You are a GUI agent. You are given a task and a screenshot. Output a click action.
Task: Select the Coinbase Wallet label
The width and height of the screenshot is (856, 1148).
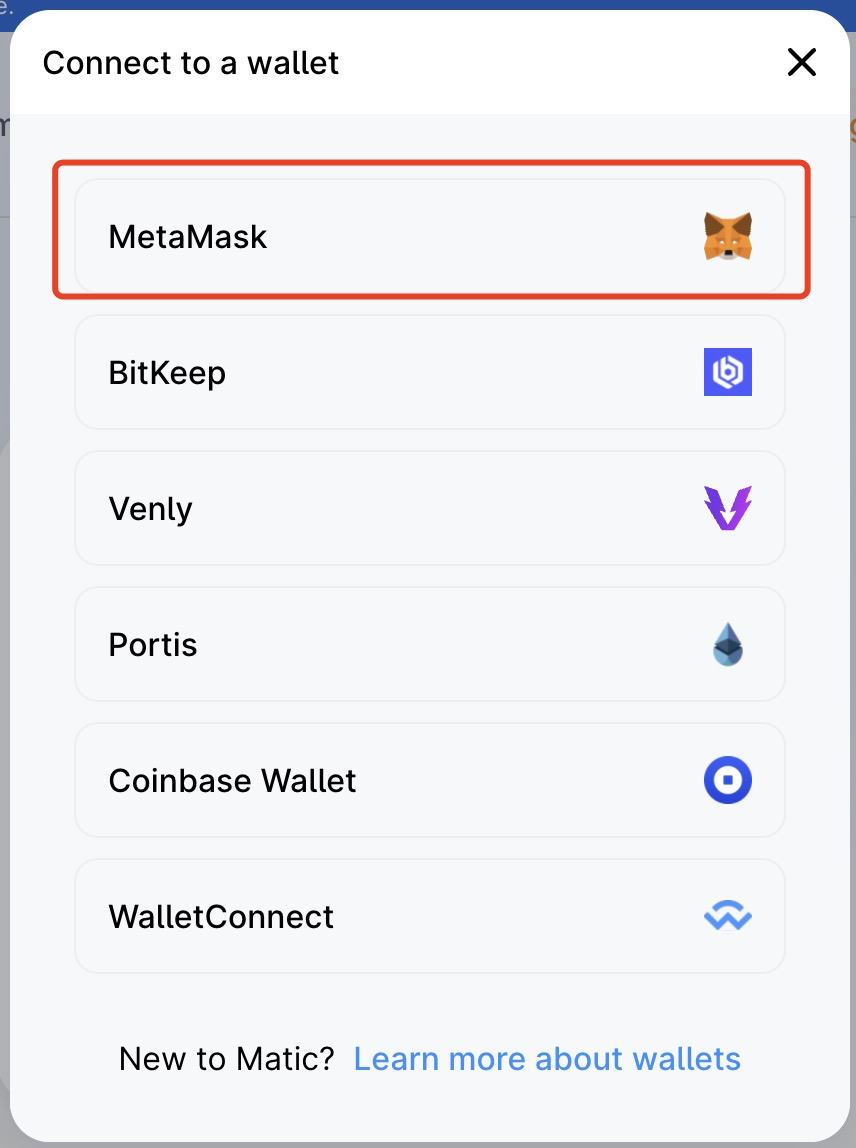tap(232, 780)
